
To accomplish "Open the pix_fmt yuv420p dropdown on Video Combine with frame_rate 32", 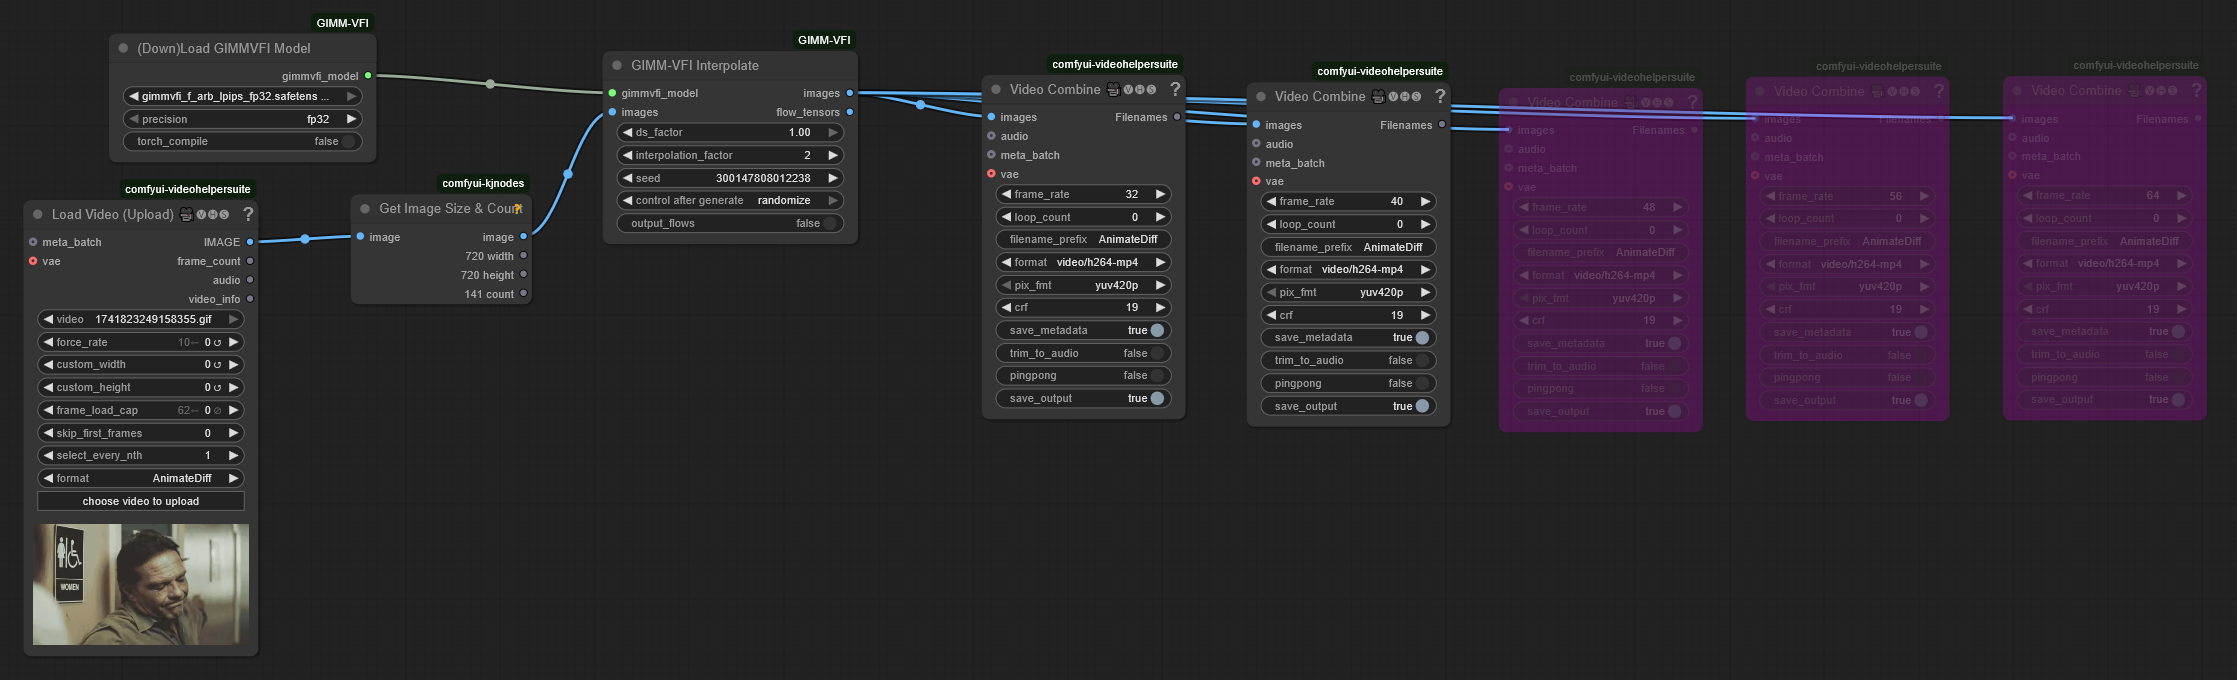I will [x=1083, y=285].
